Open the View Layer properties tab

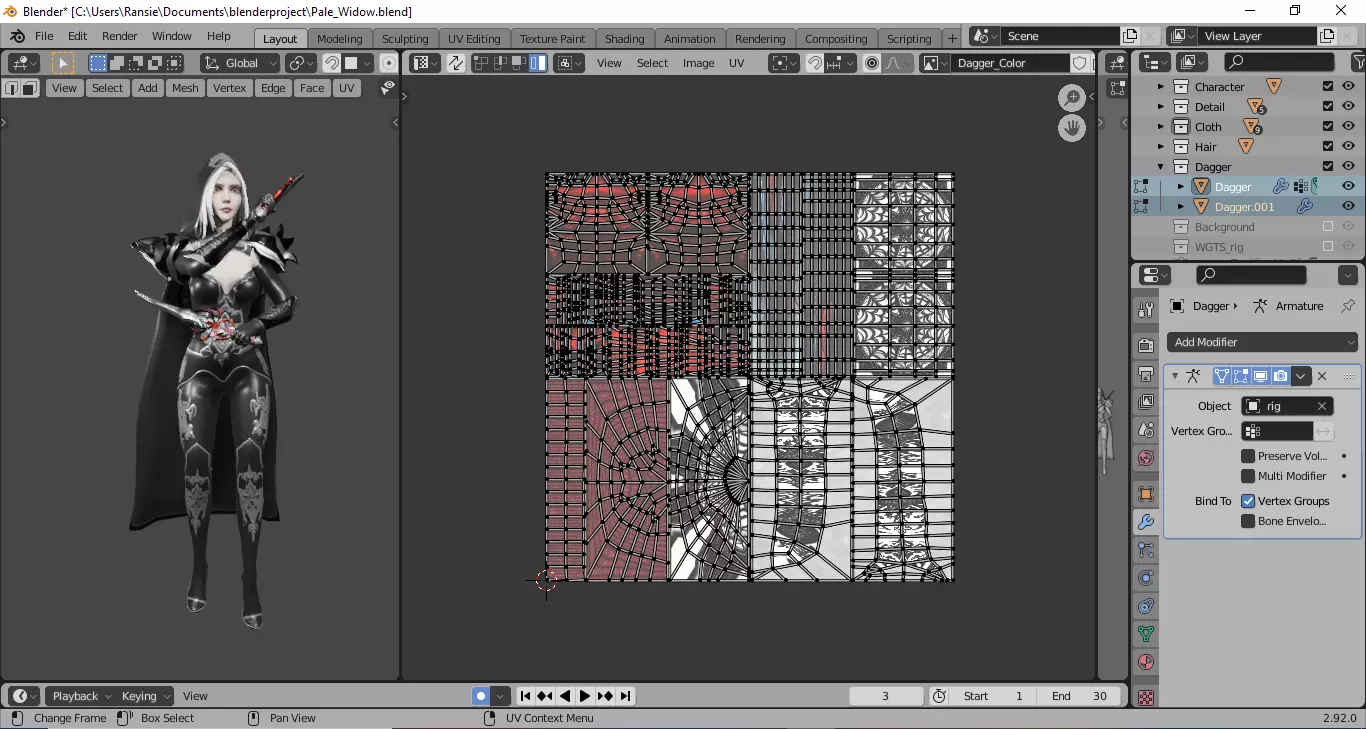[x=1146, y=401]
